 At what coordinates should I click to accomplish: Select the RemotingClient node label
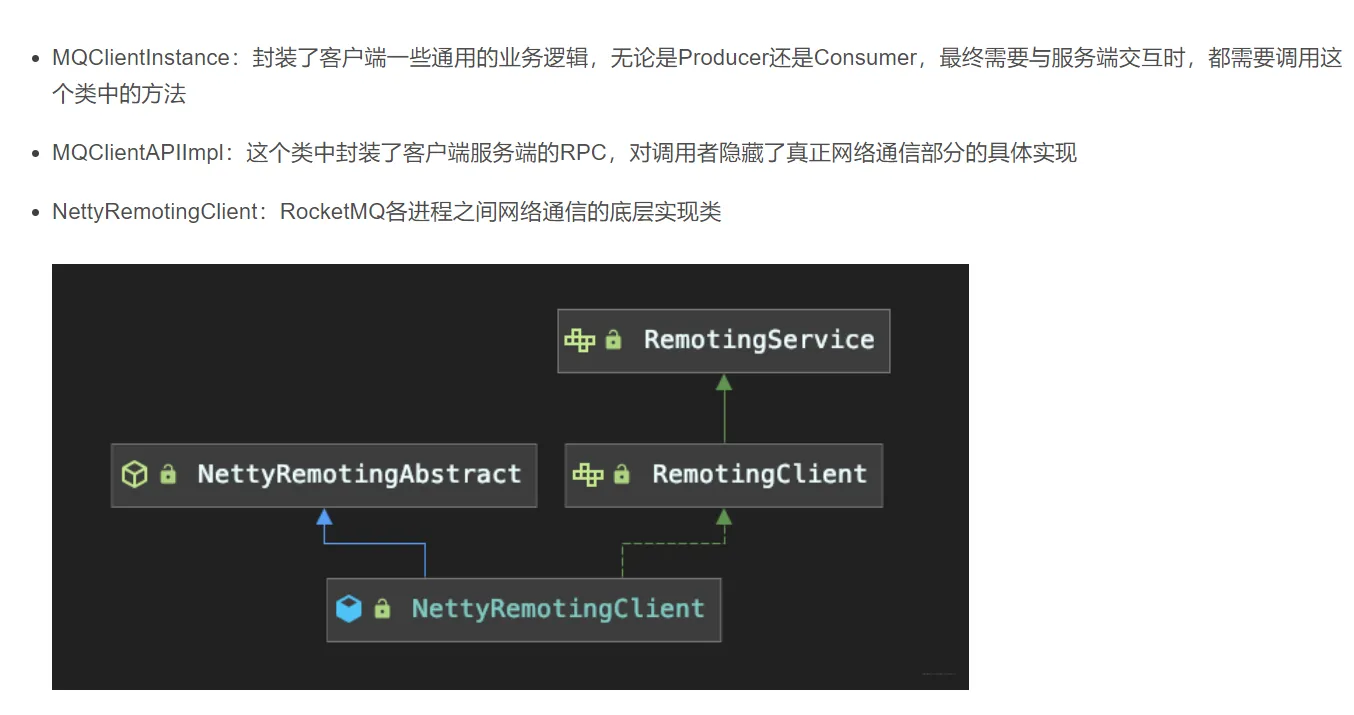[759, 474]
